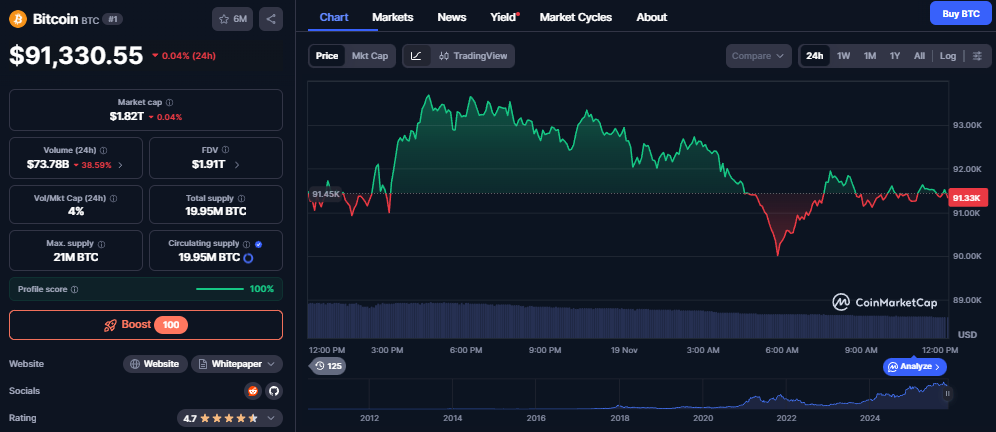The height and width of the screenshot is (432, 996).
Task: Click the circulating supply progress ring
Action: 249,258
